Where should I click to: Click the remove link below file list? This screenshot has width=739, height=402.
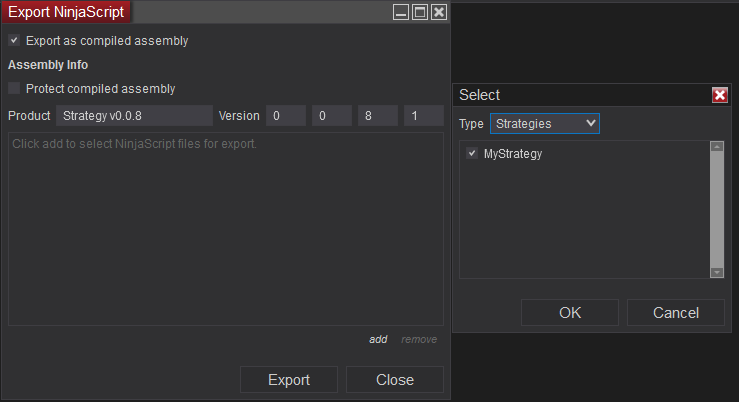pyautogui.click(x=419, y=340)
